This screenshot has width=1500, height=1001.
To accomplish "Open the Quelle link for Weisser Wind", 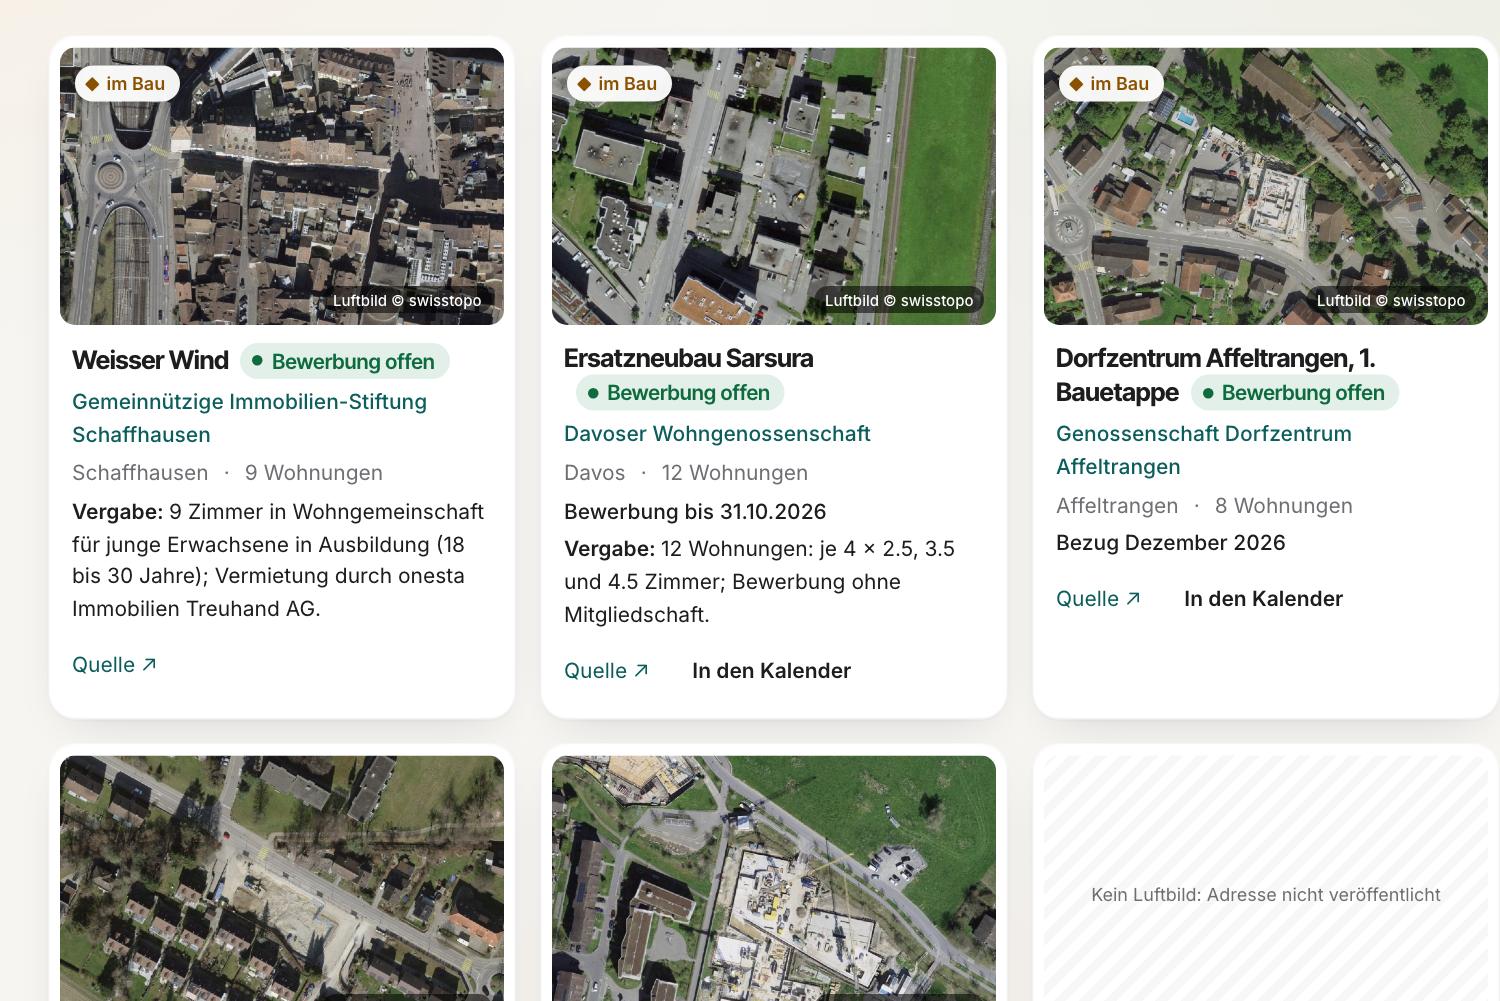I will point(114,665).
